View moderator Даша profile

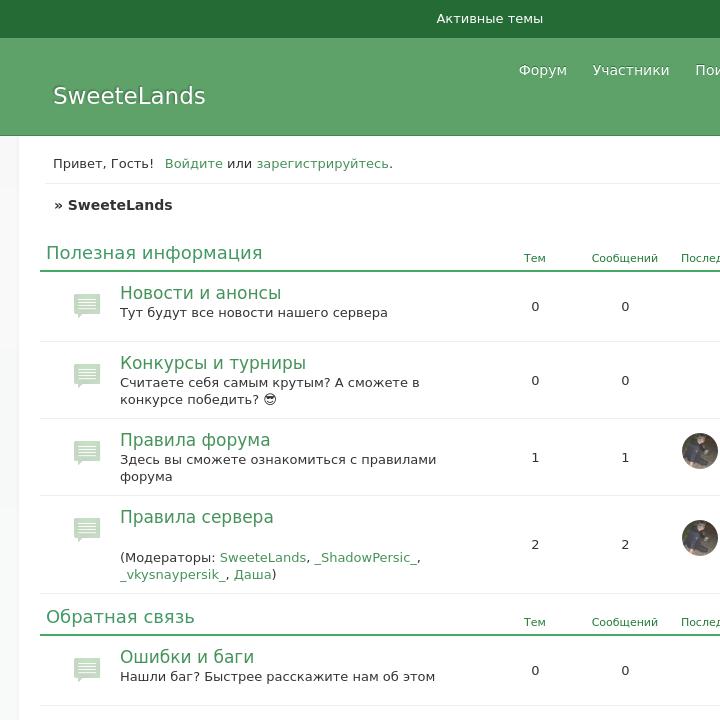(x=253, y=575)
